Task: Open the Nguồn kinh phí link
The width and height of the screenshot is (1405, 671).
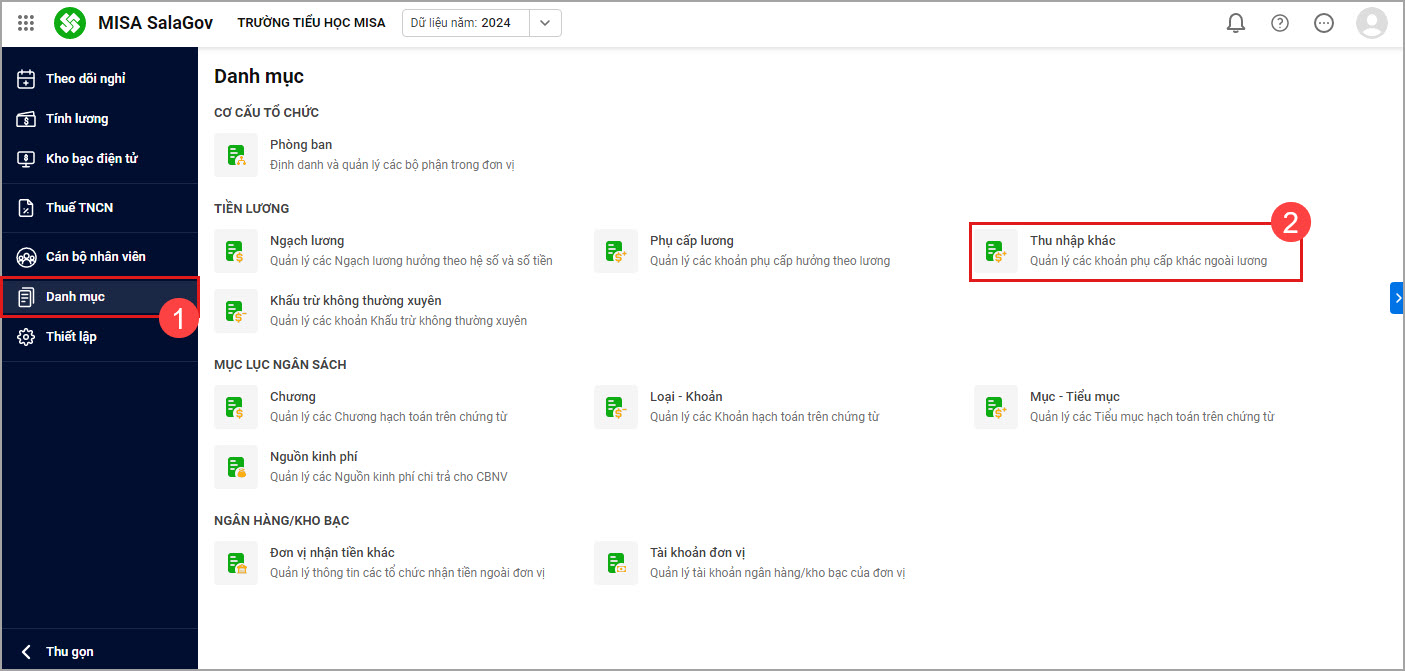Action: pos(314,457)
